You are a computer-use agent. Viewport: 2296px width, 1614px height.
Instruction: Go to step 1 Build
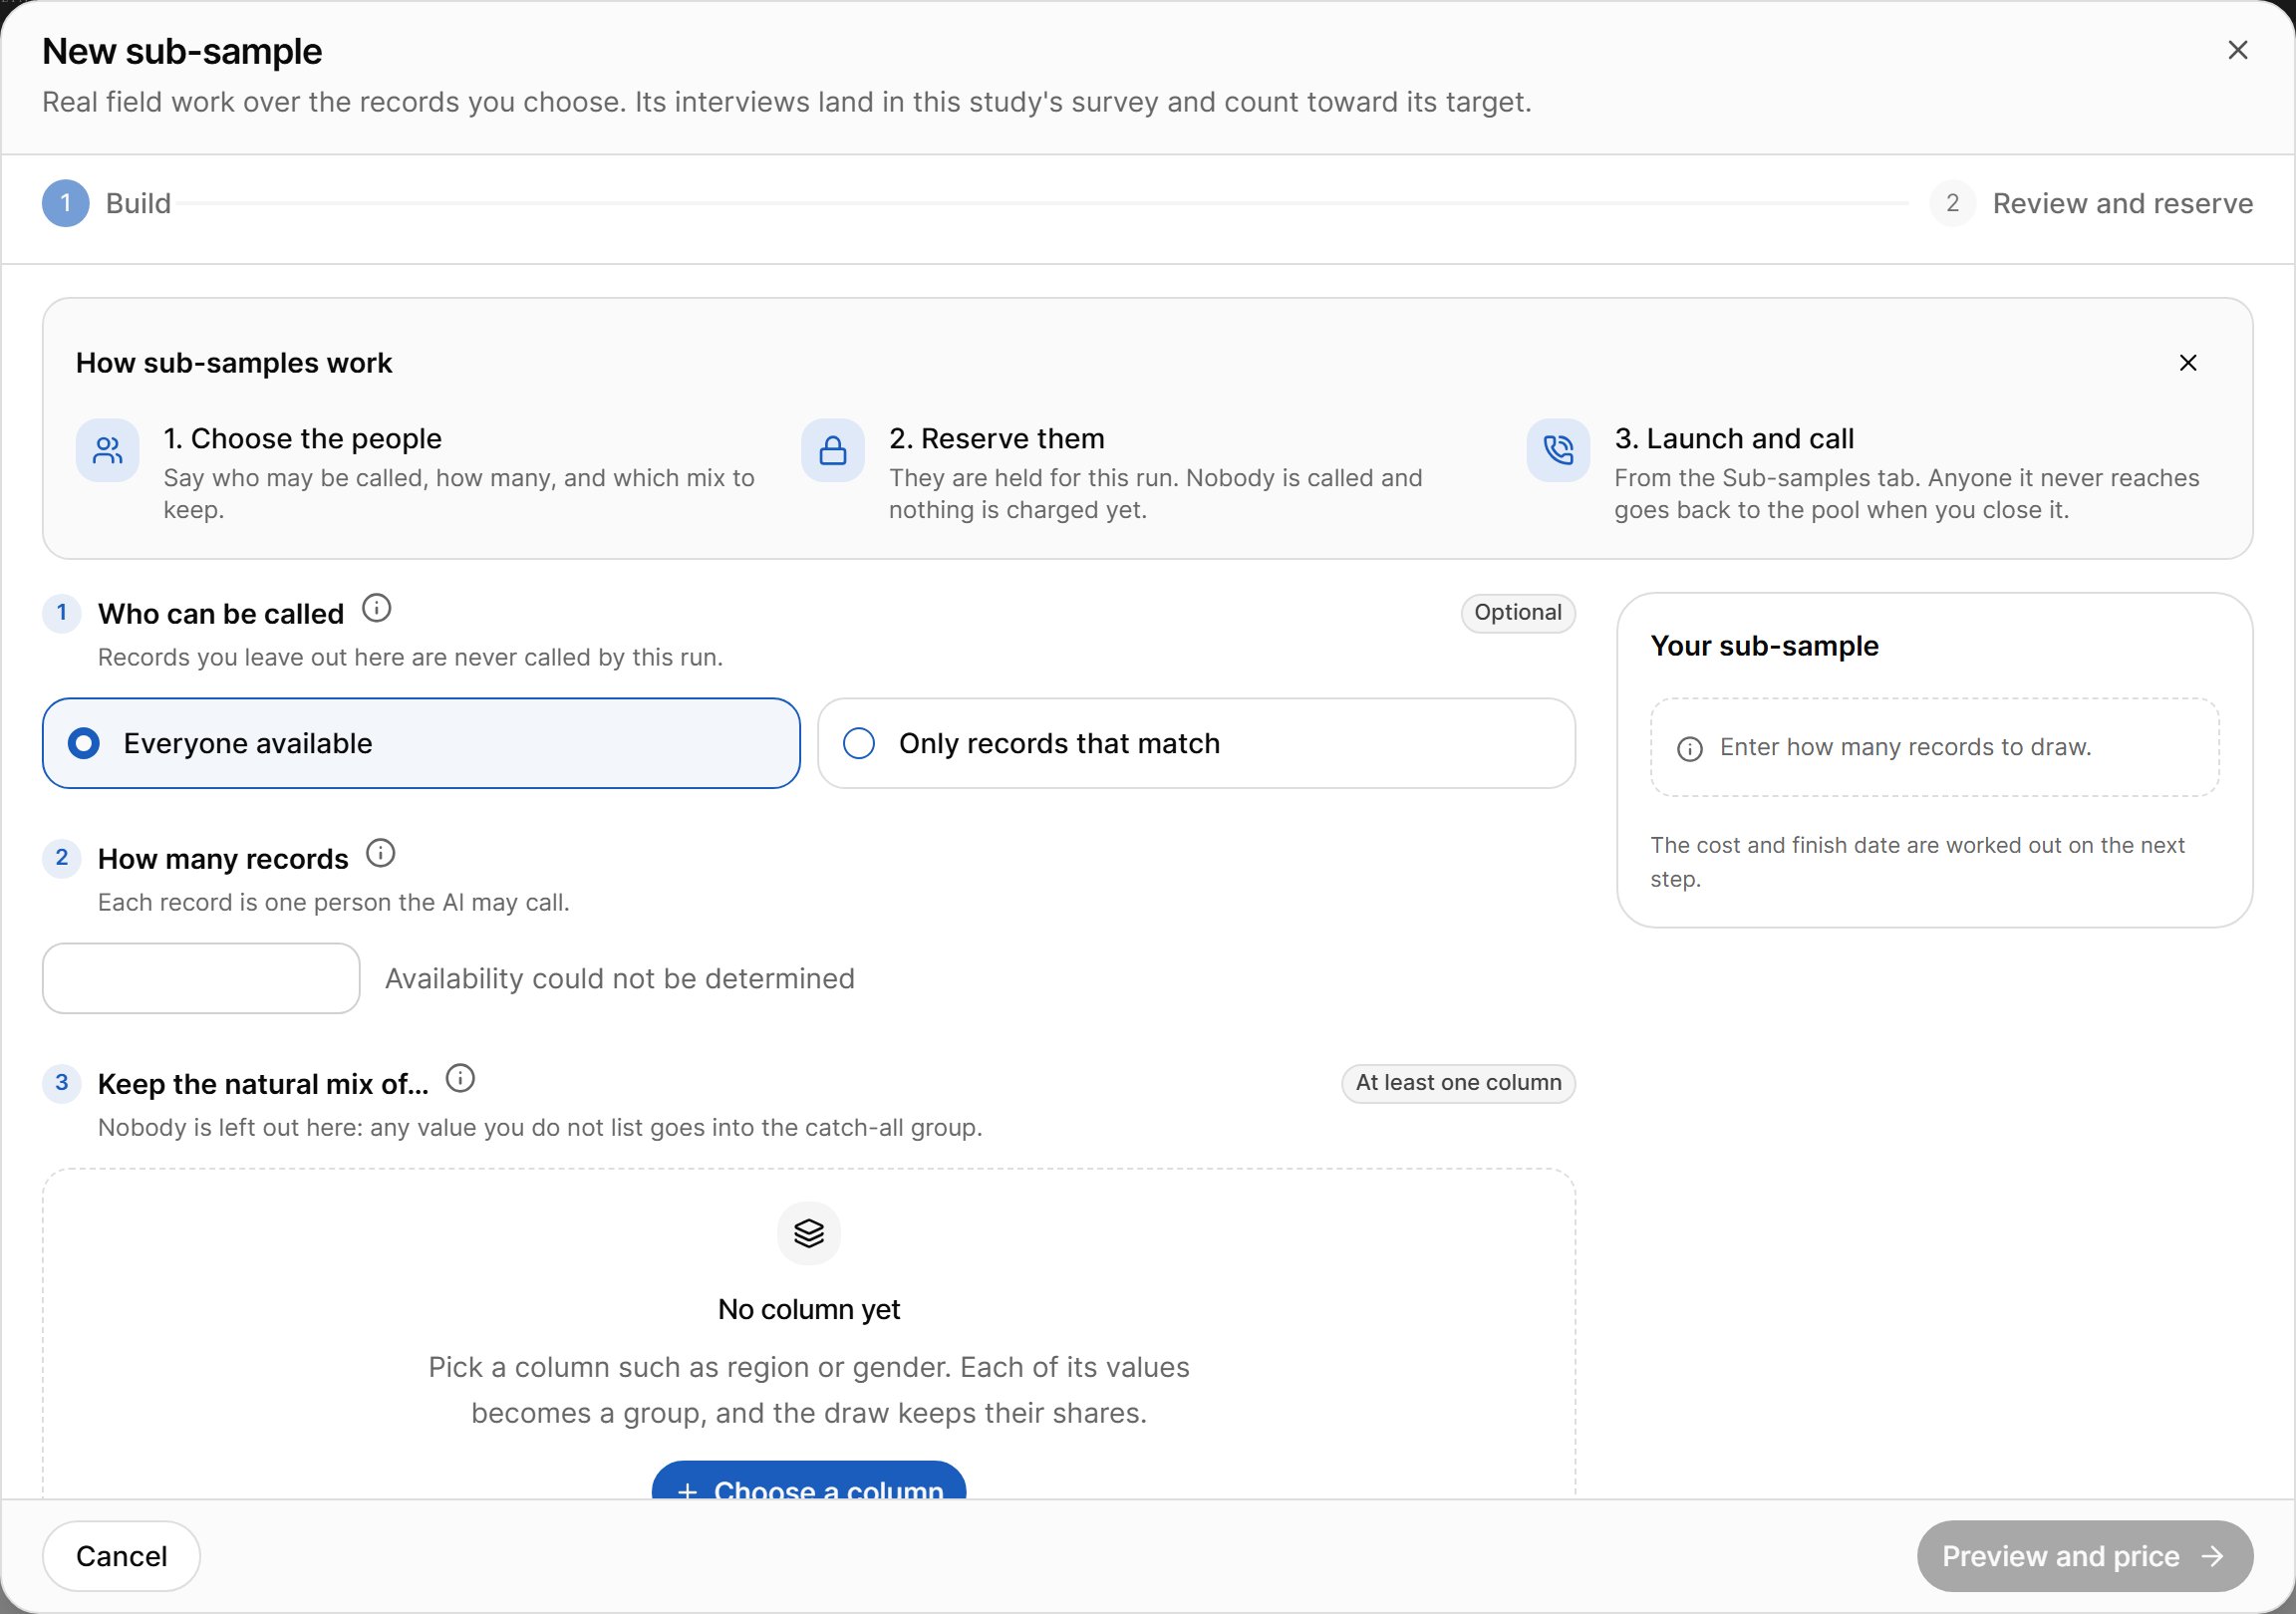pyautogui.click(x=106, y=203)
